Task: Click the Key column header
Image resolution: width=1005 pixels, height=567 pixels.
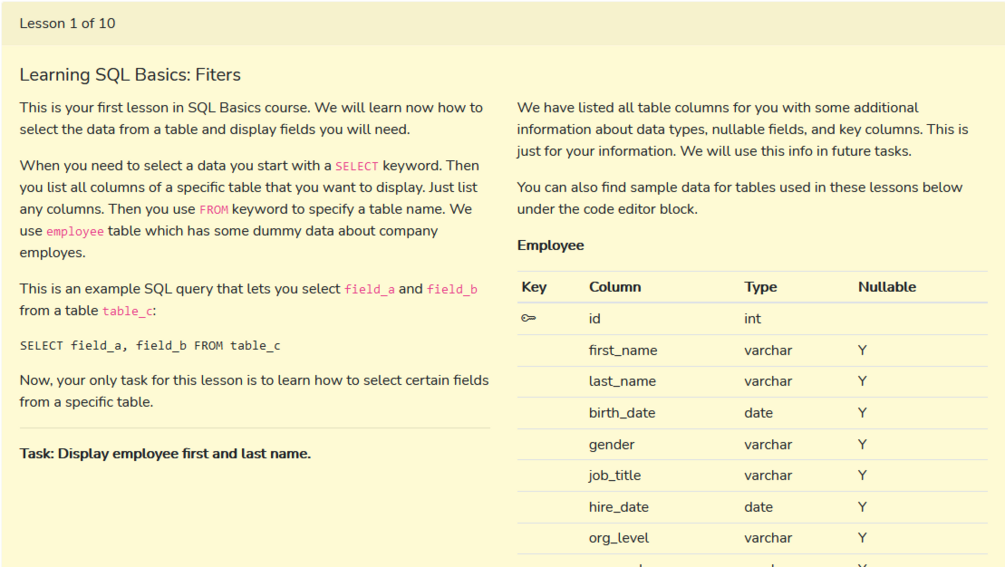Action: (x=534, y=287)
